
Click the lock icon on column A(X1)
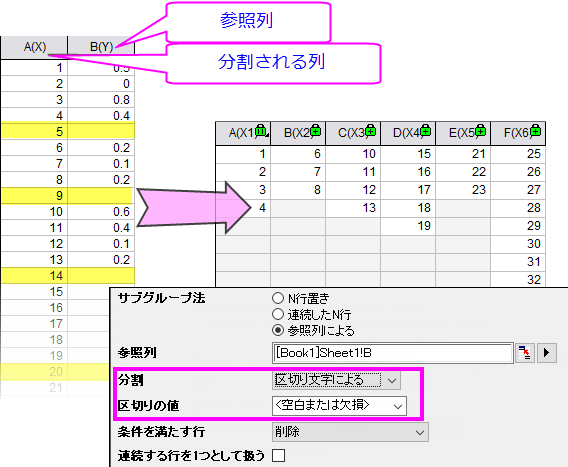[261, 130]
